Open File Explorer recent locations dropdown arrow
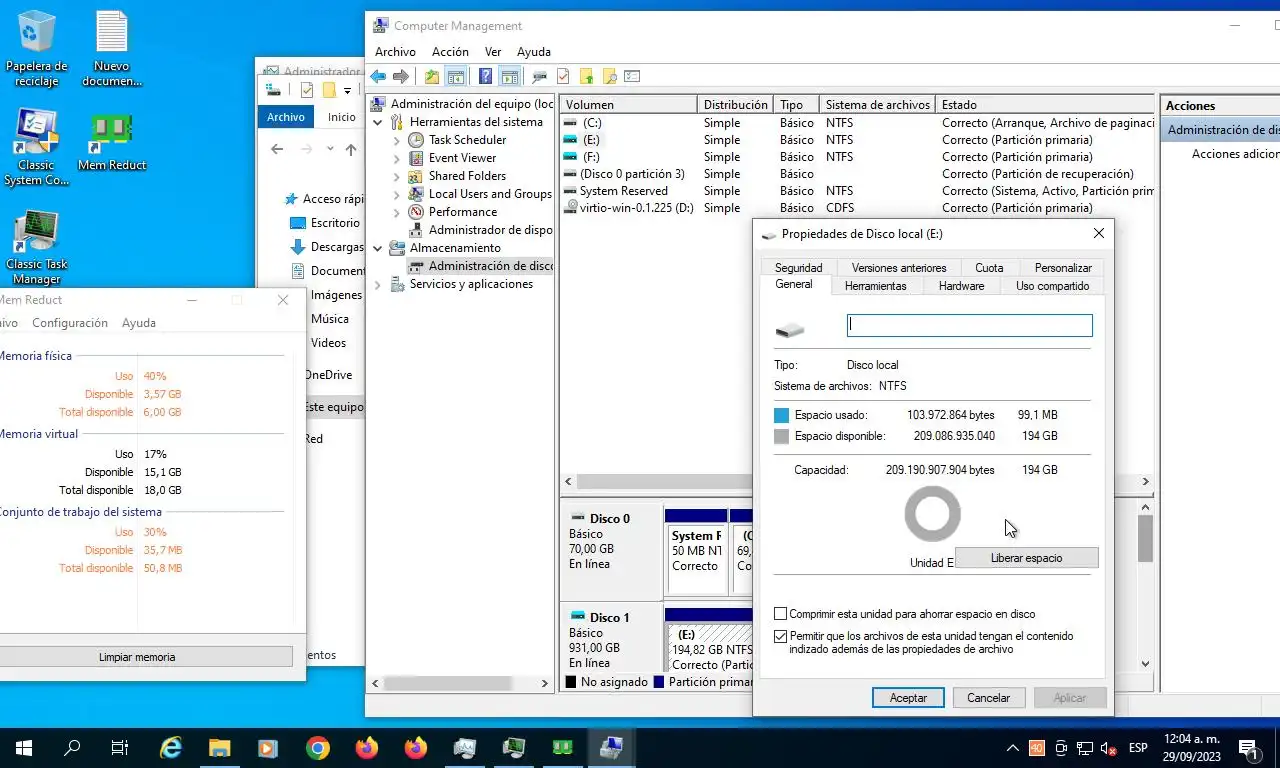Screen dimensions: 1280x768 [x=329, y=150]
